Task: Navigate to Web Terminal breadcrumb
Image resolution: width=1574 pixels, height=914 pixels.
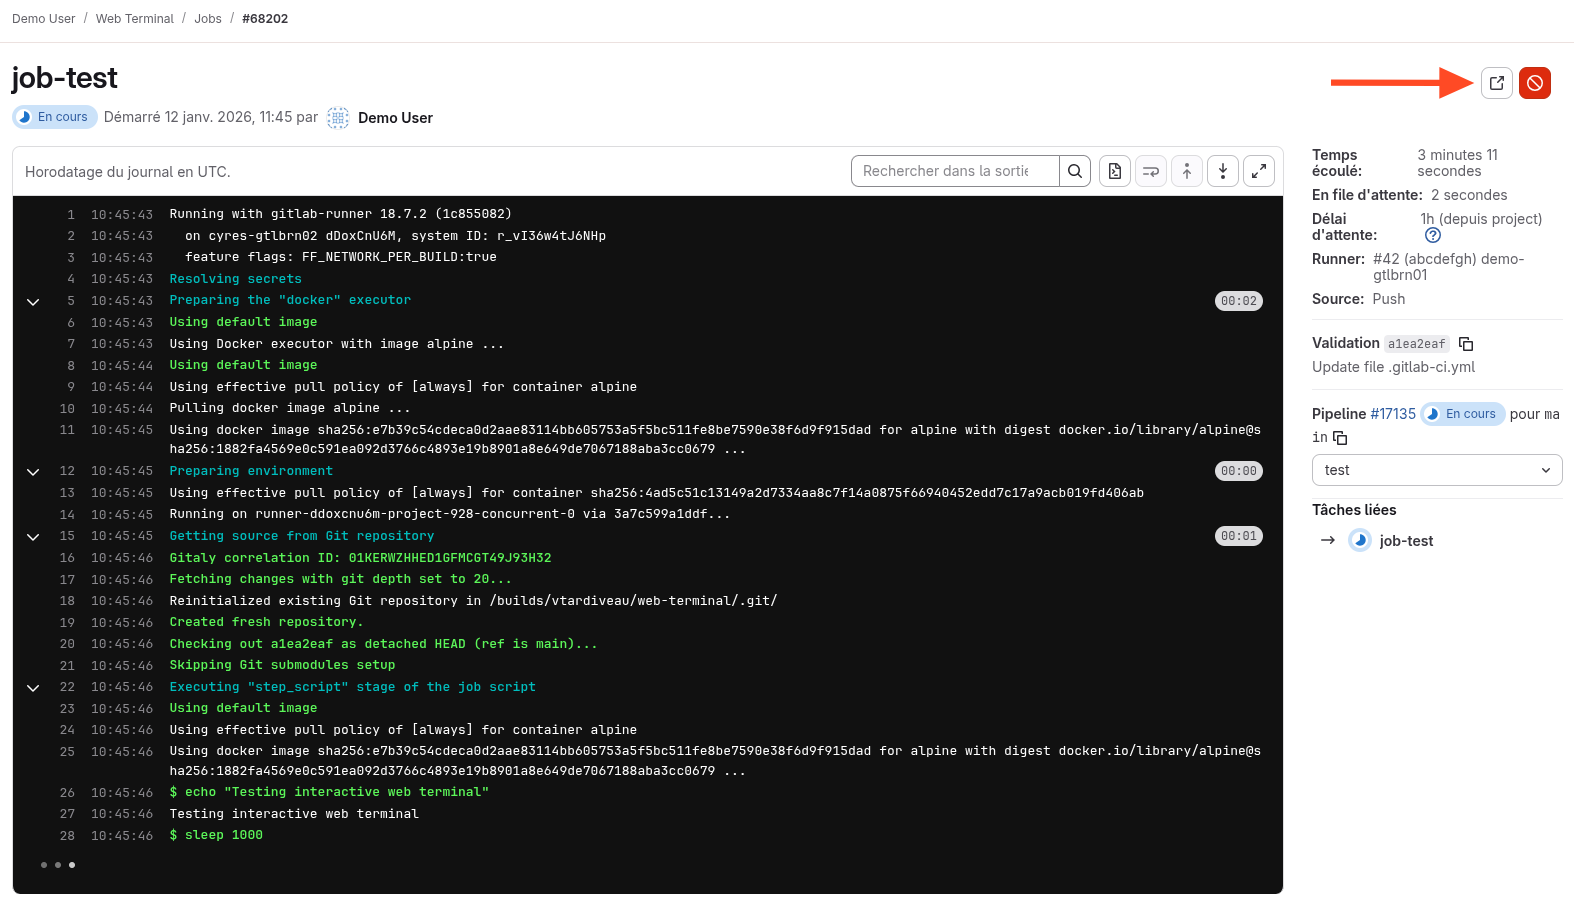Action: tap(134, 19)
